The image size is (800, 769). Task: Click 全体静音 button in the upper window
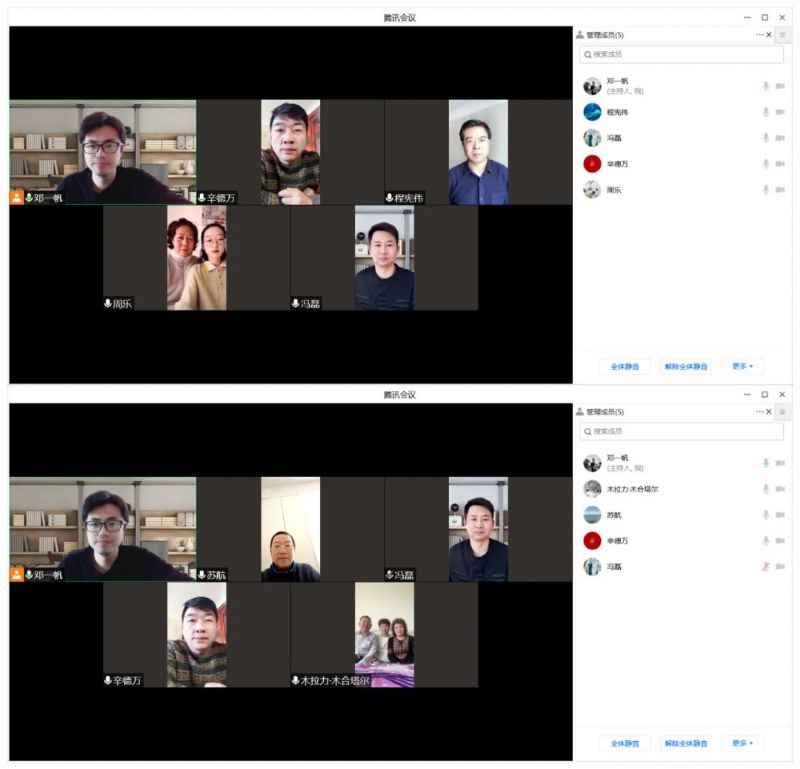click(625, 366)
